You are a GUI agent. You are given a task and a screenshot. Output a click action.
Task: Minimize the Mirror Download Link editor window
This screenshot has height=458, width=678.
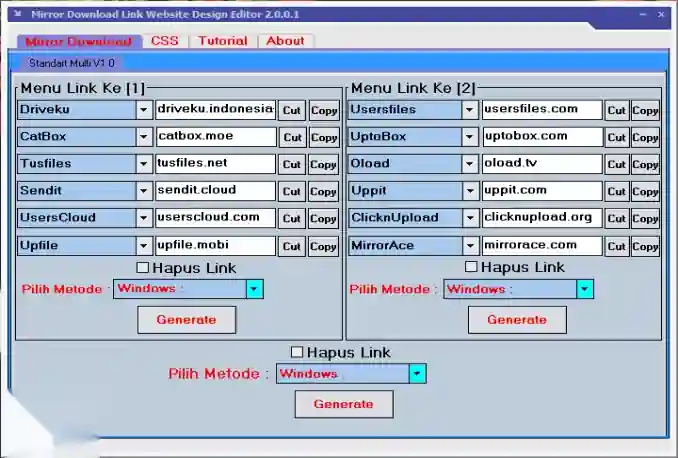click(x=643, y=14)
